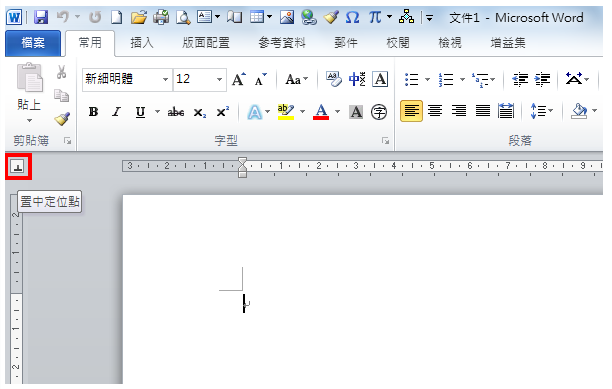This screenshot has width=612, height=389.
Task: Insert symbol with the Omega icon
Action: 352,17
